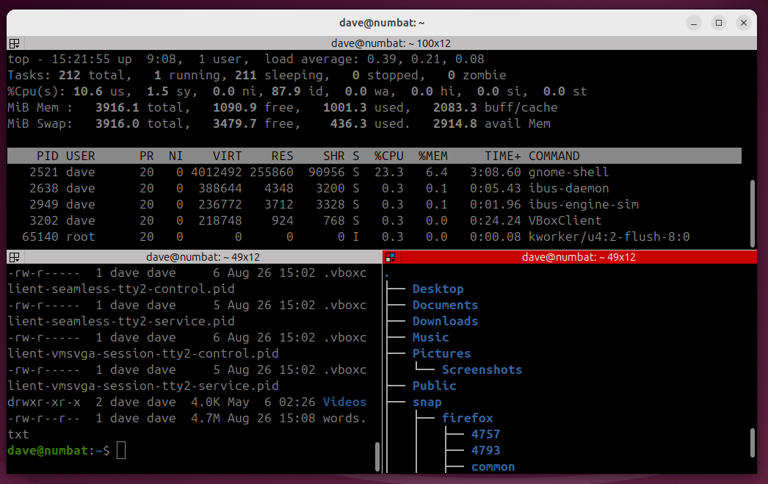The image size is (768, 484).
Task: Maximize the dave@numbat terminal window
Action: (x=719, y=23)
